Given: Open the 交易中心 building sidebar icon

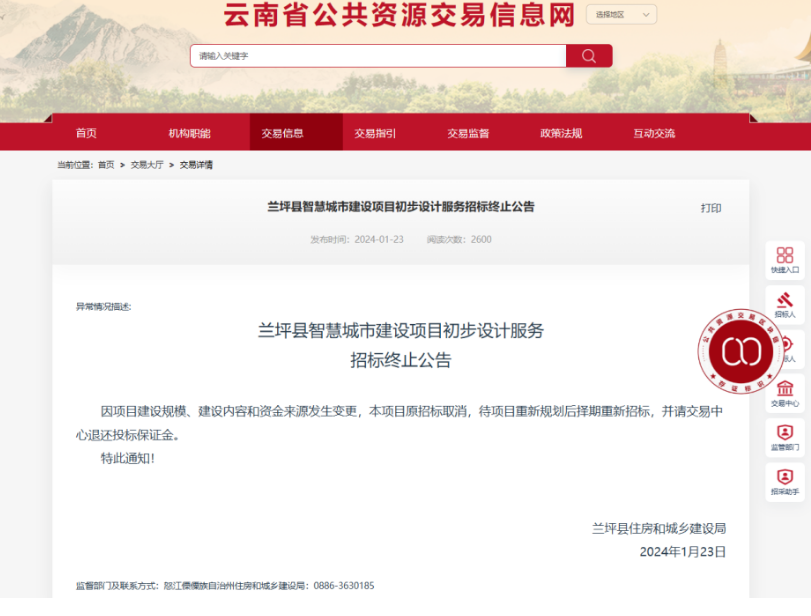Looking at the screenshot, I should coord(785,392).
